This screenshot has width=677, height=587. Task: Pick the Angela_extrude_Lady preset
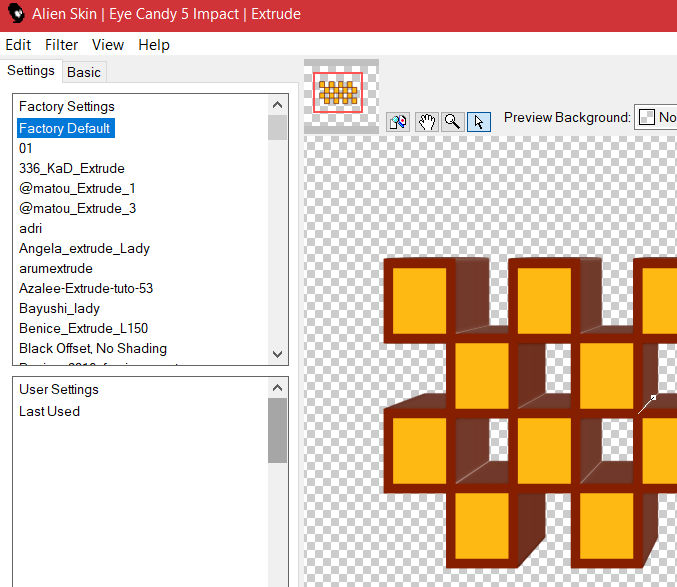pos(84,248)
